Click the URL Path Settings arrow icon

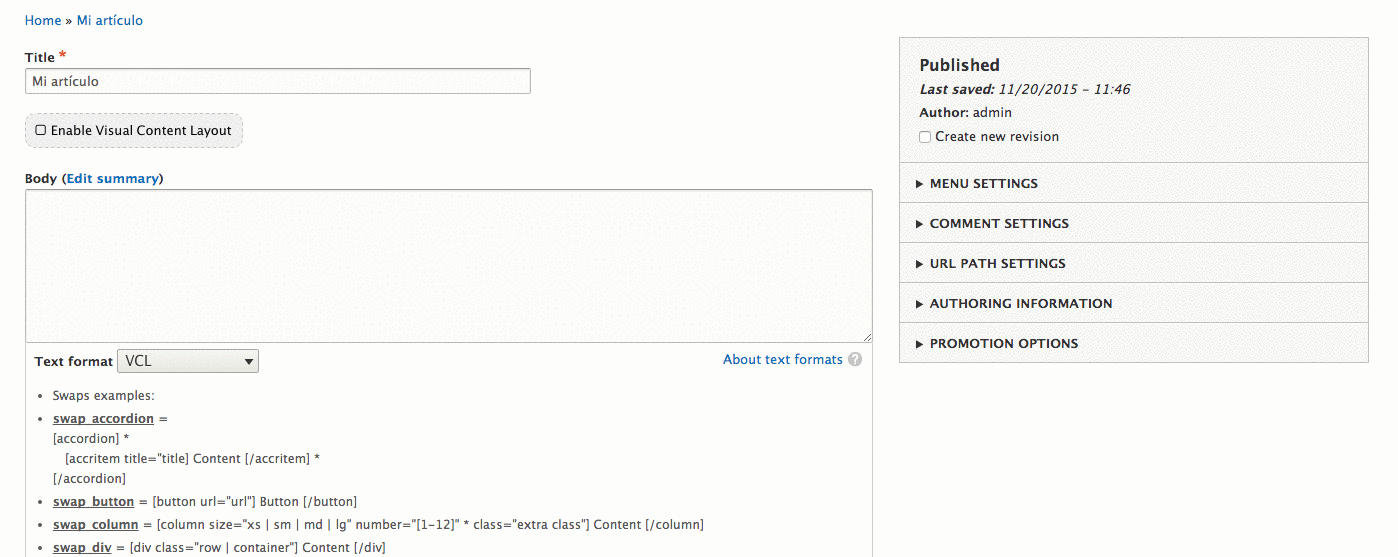point(920,264)
